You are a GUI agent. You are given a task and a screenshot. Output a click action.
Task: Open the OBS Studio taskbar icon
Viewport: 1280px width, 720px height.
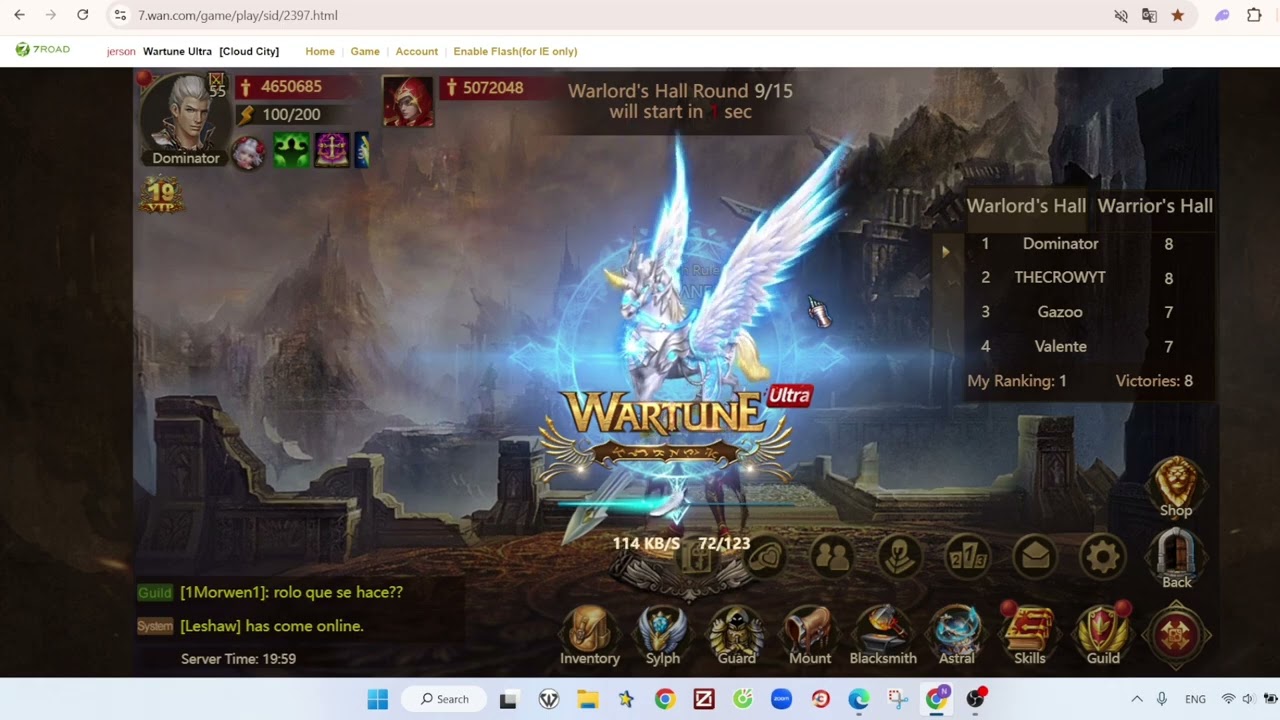(x=975, y=699)
